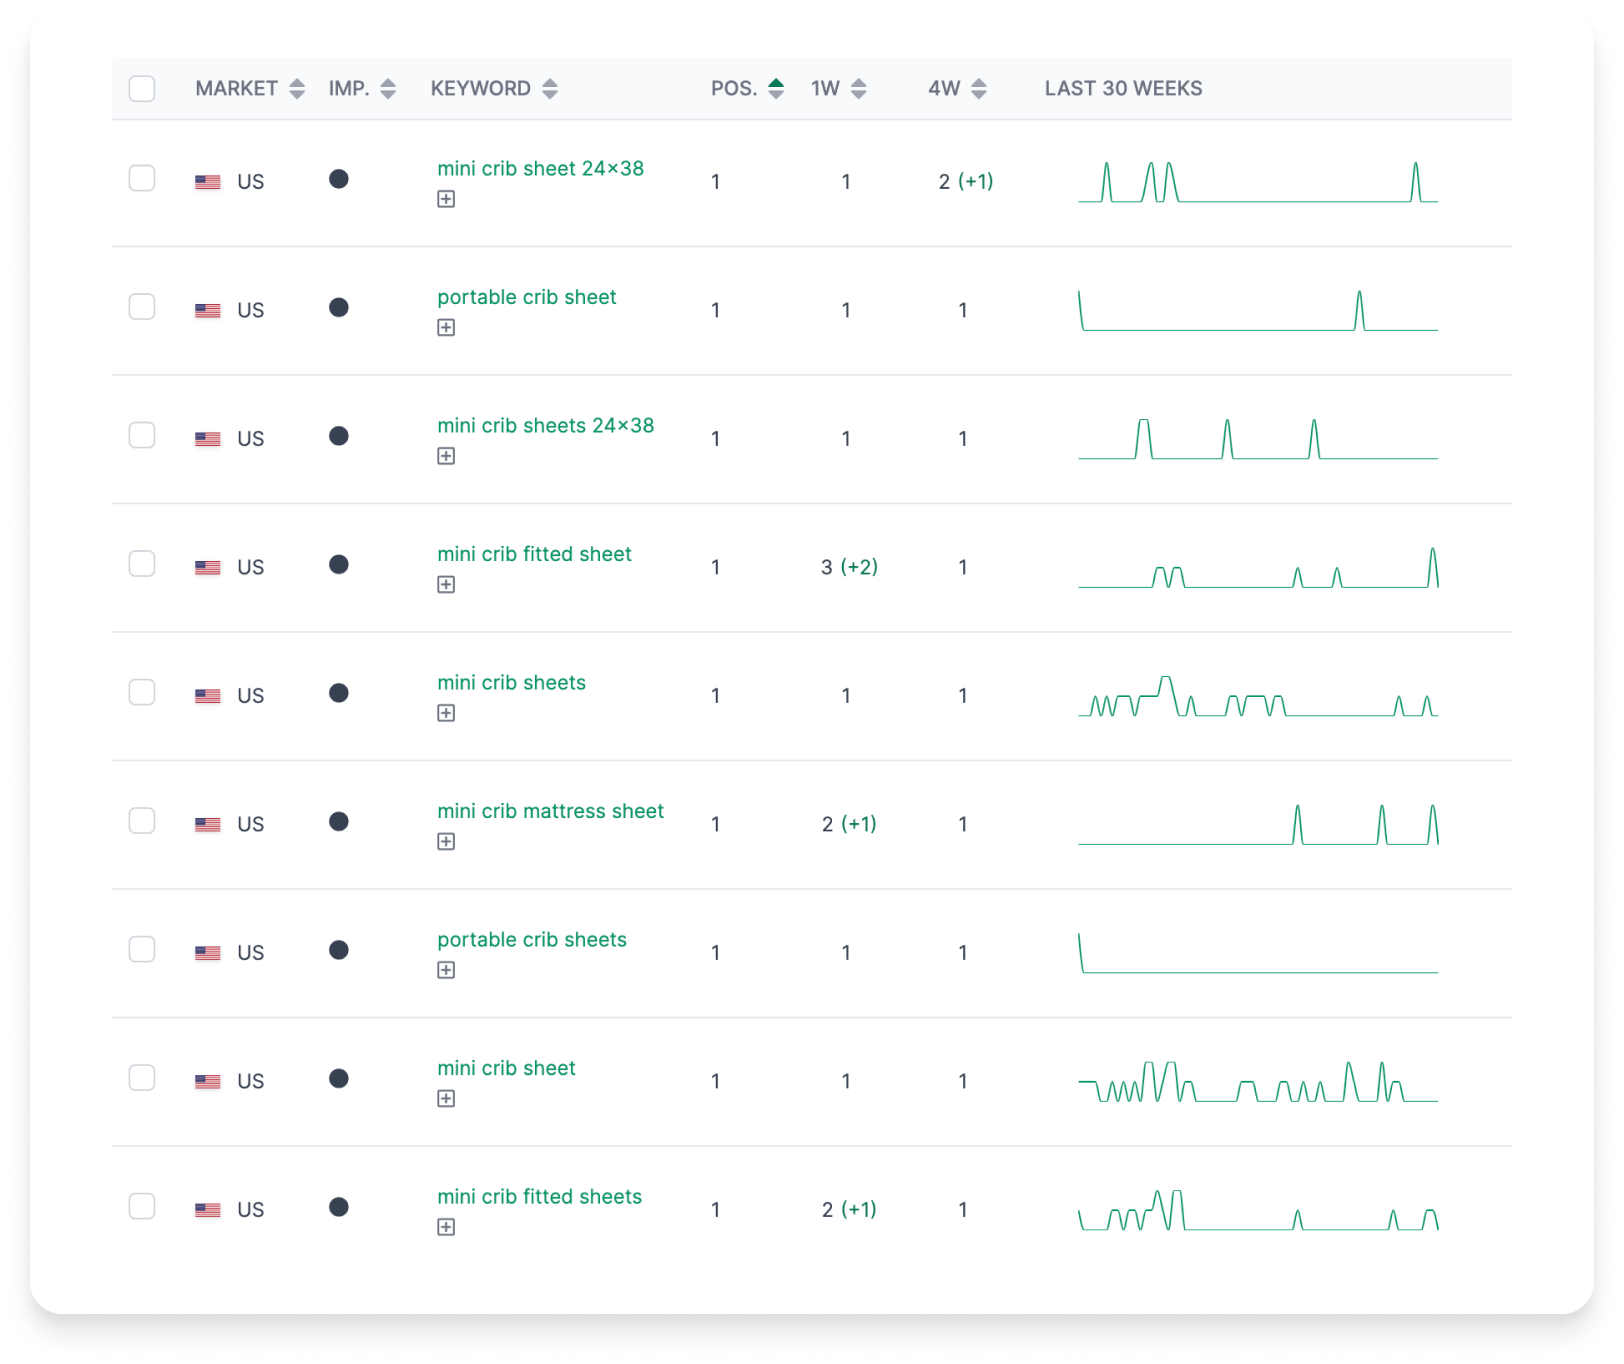Tick checkbox for portable crib sheet row
1624x1364 pixels.
(142, 306)
